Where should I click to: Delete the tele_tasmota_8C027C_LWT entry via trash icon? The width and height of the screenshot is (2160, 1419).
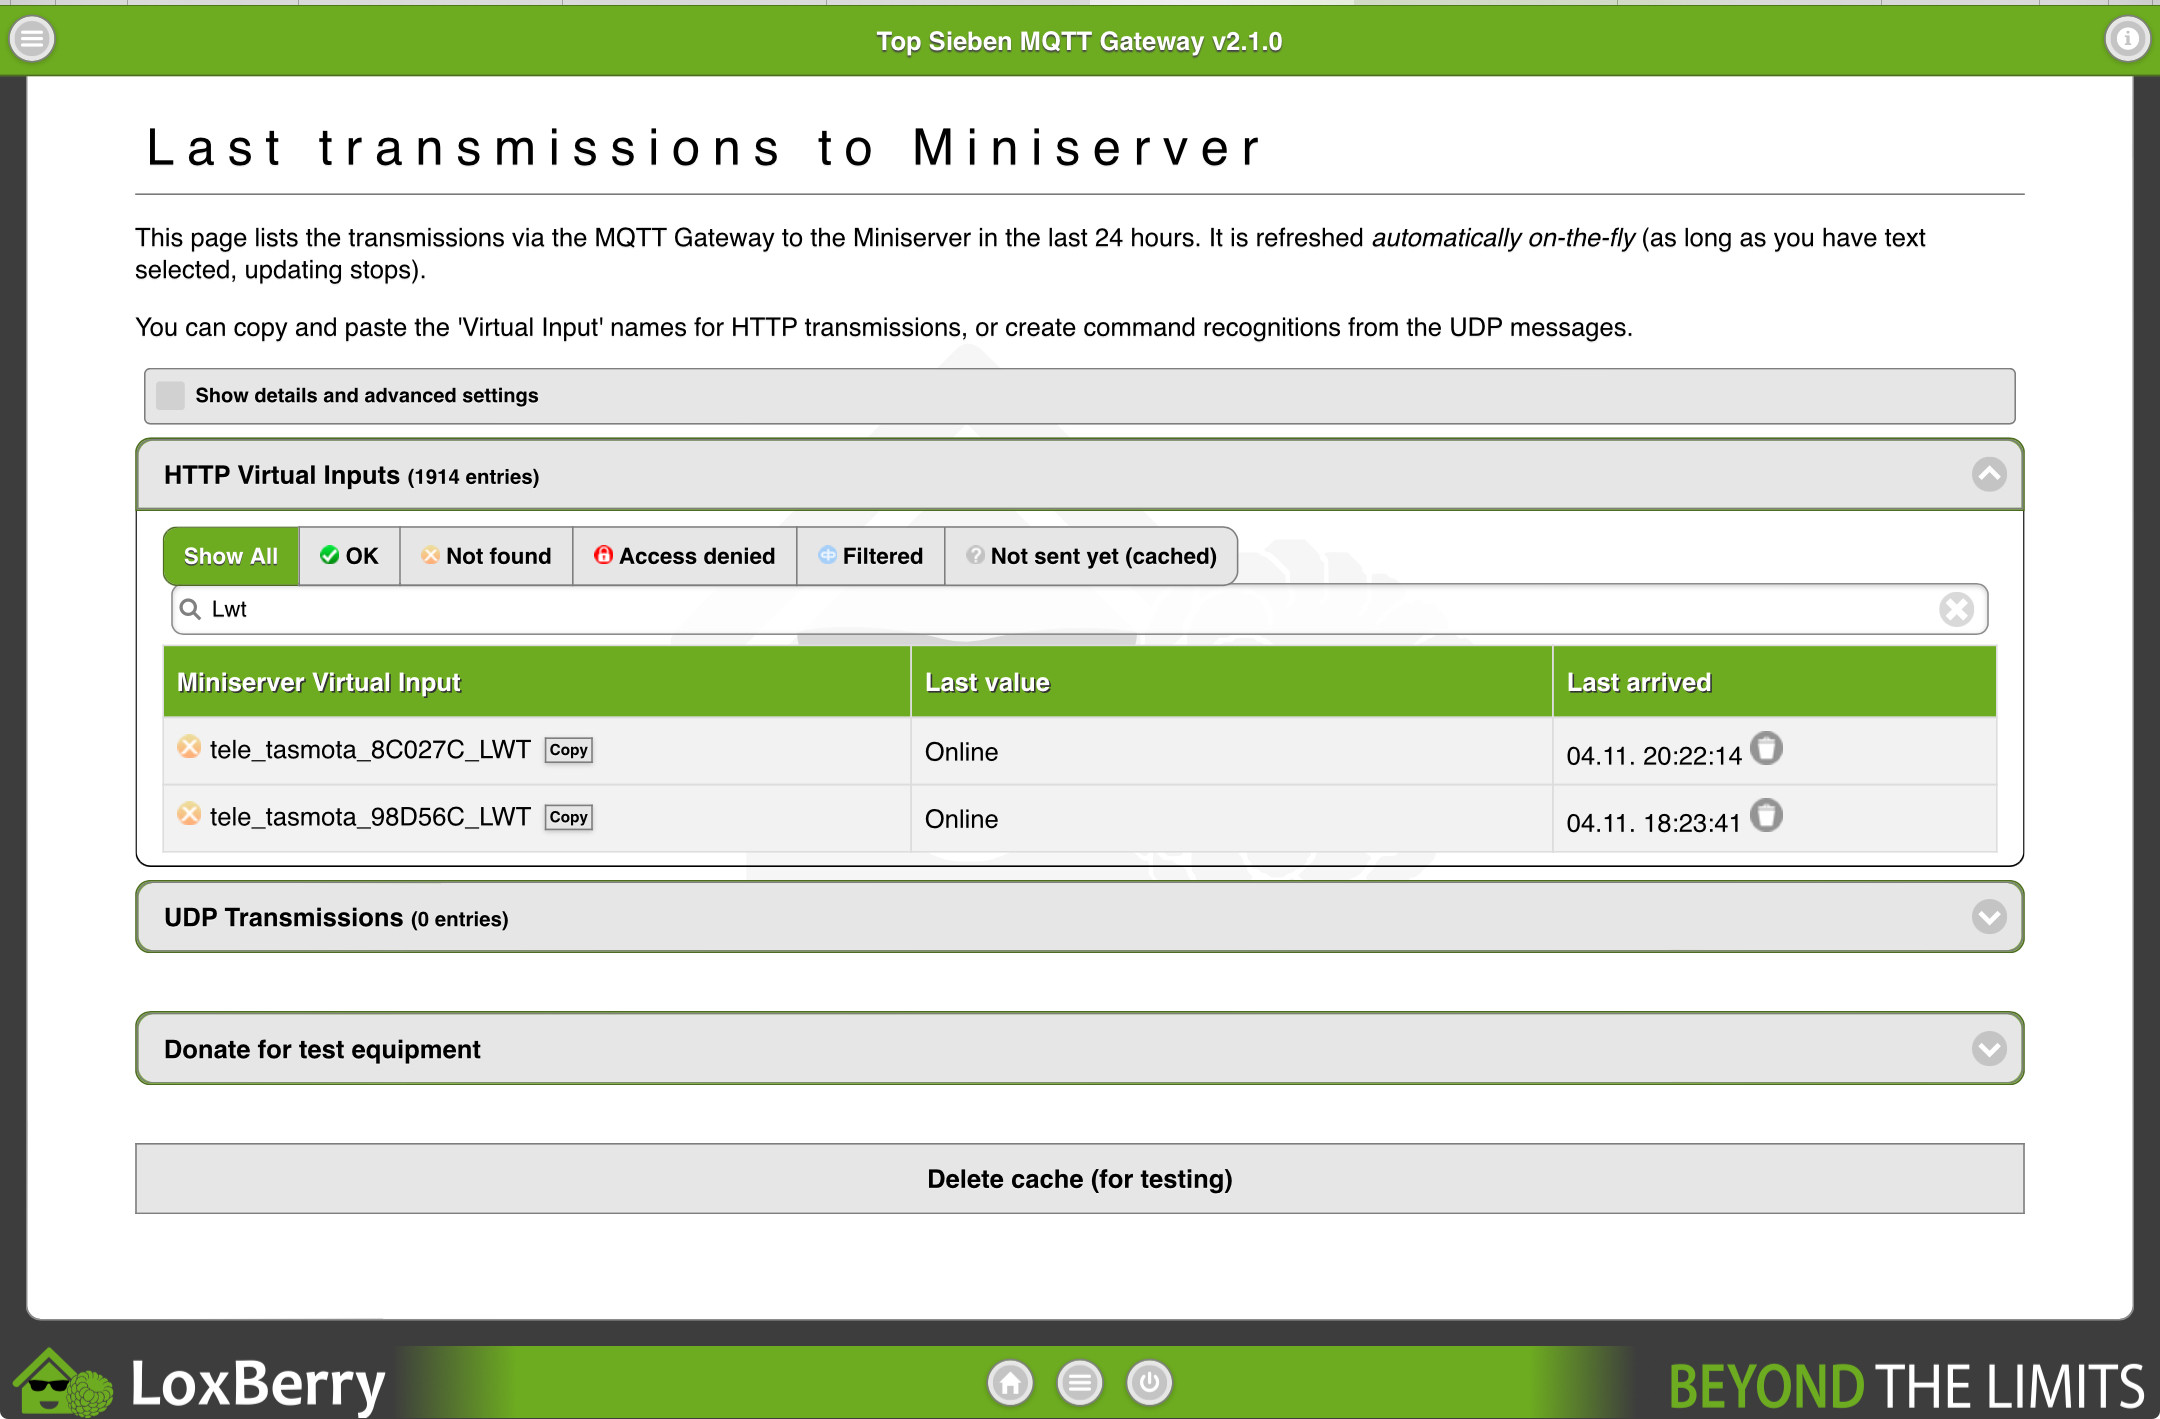(1767, 749)
